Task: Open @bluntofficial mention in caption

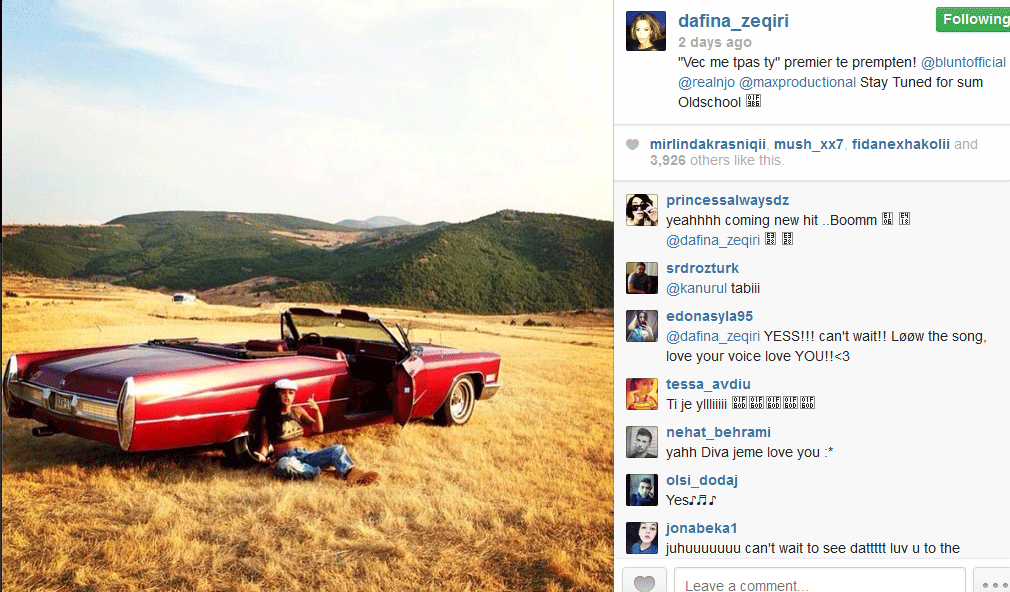Action: coord(963,62)
